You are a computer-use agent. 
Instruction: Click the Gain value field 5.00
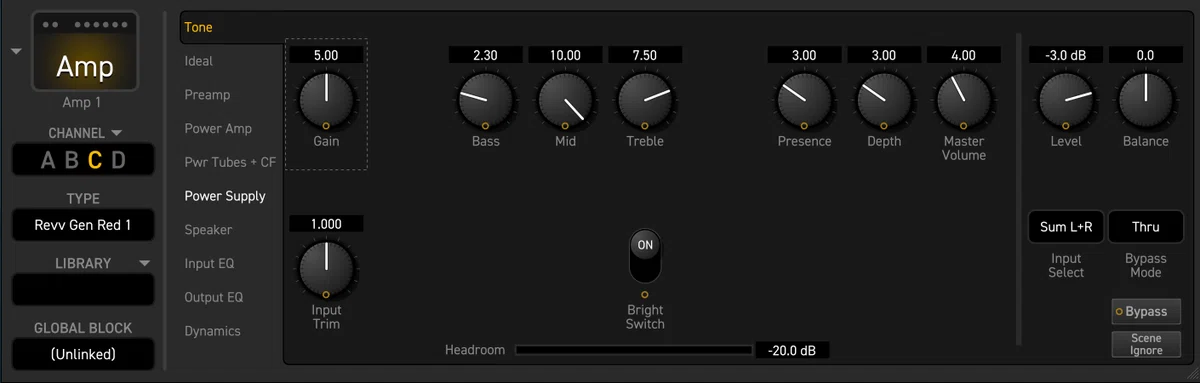326,55
